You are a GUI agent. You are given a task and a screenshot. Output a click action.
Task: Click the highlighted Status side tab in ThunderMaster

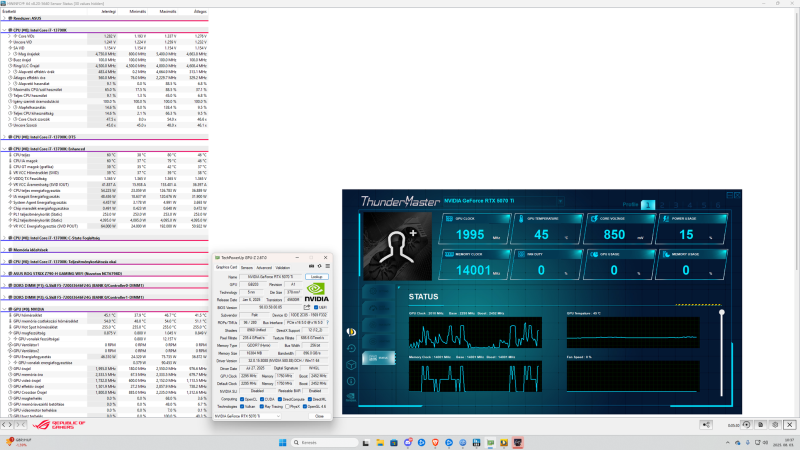379,358
